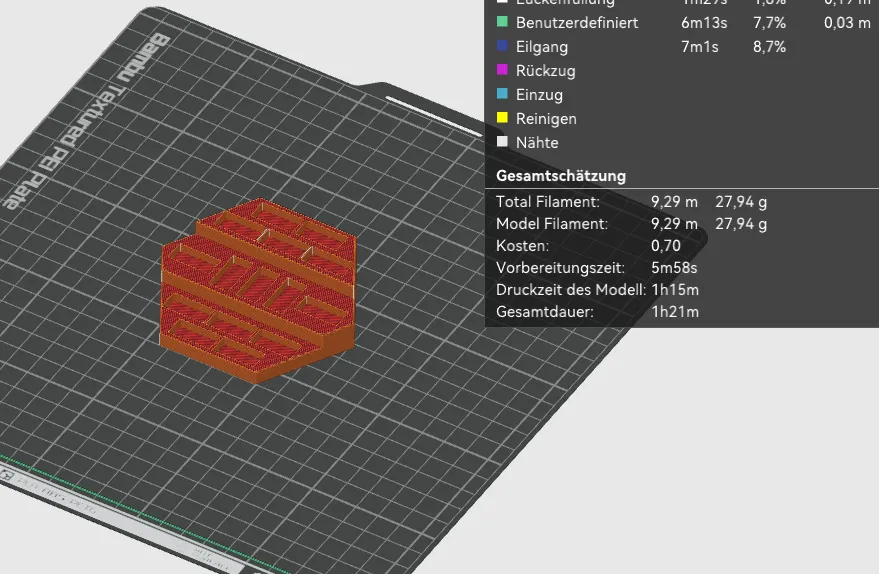
Task: Click the yellow Reinigen legend square
Action: coord(502,118)
